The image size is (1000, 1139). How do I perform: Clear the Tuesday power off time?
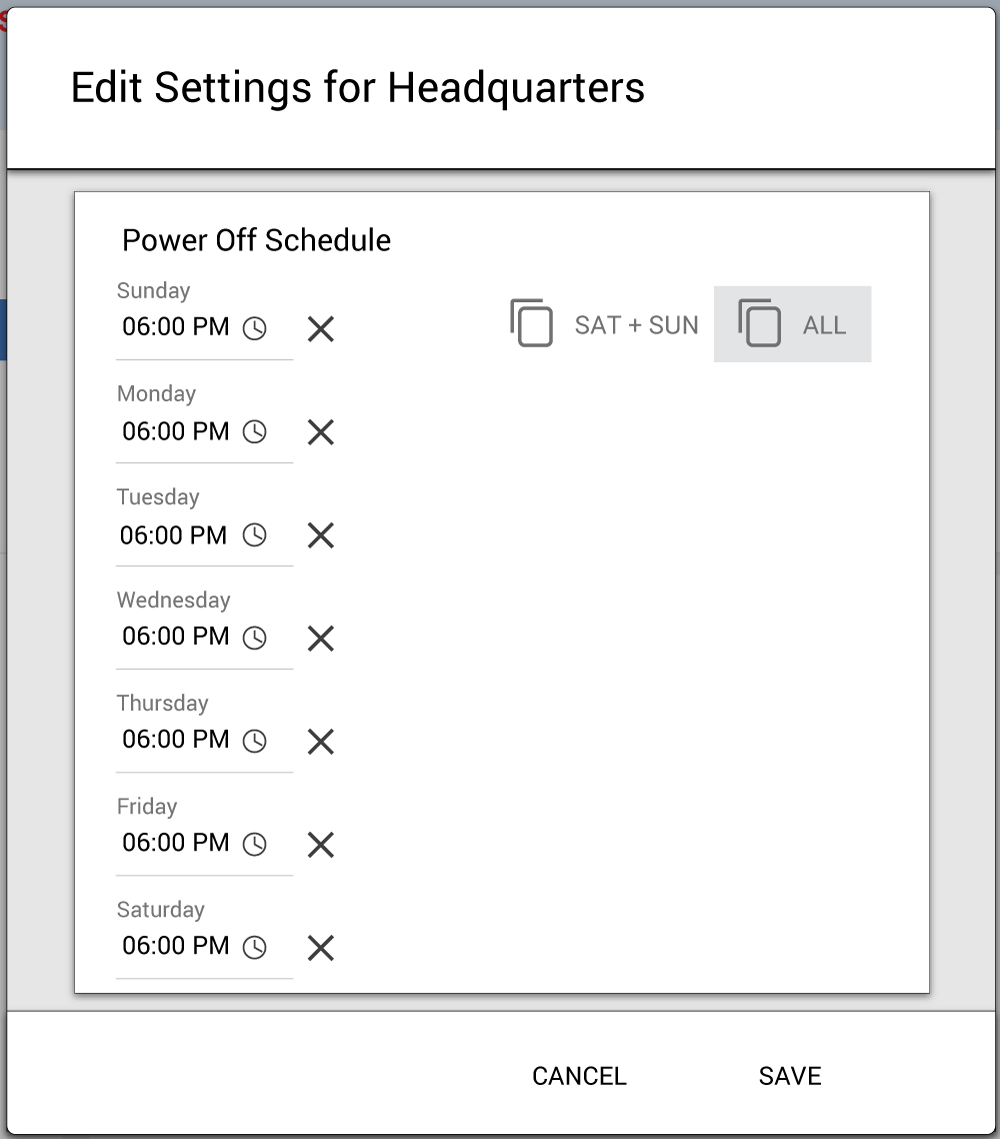(x=320, y=535)
